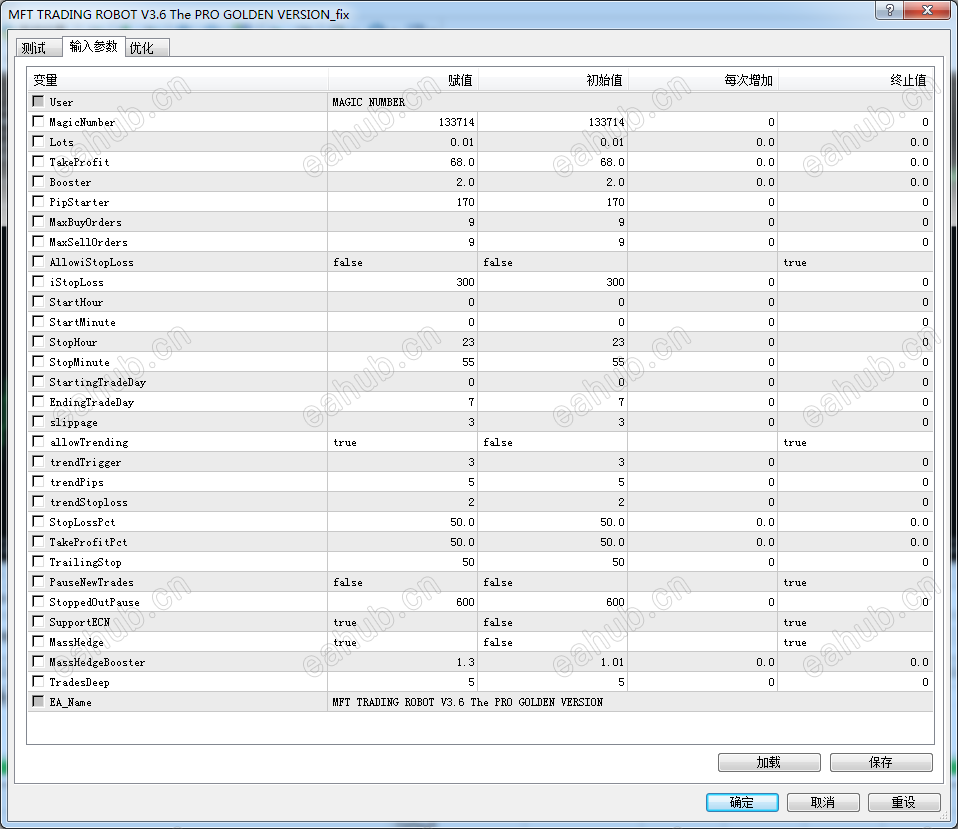Click the 重设 reset button
Image resolution: width=958 pixels, height=829 pixels.
coord(904,802)
